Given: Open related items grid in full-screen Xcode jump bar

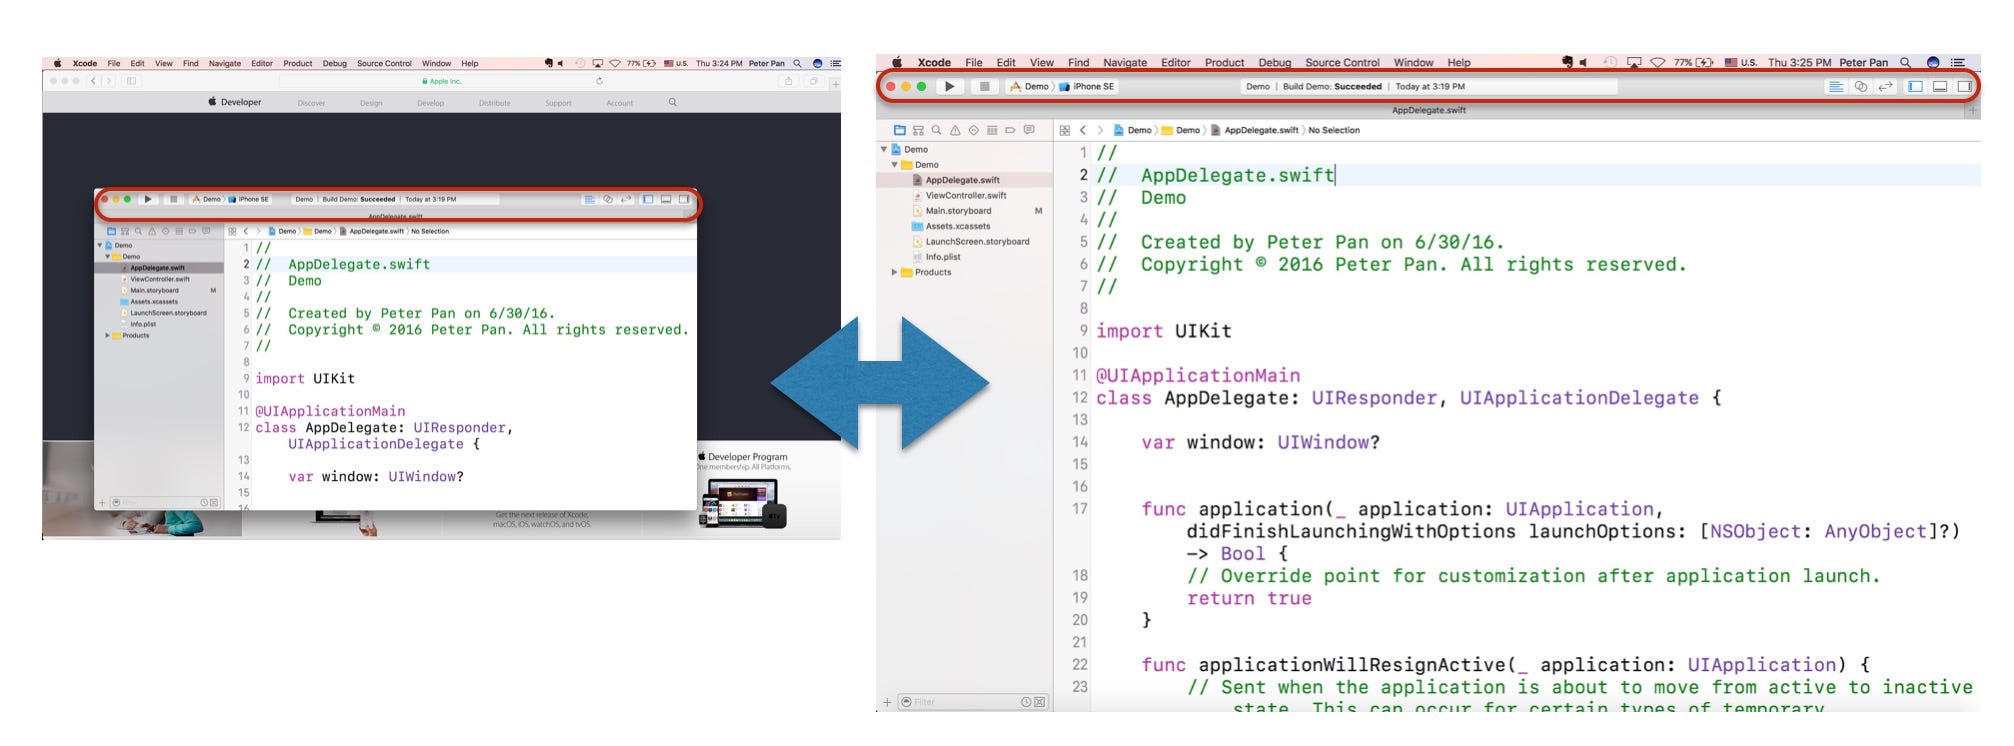Looking at the screenshot, I should pyautogui.click(x=1065, y=130).
